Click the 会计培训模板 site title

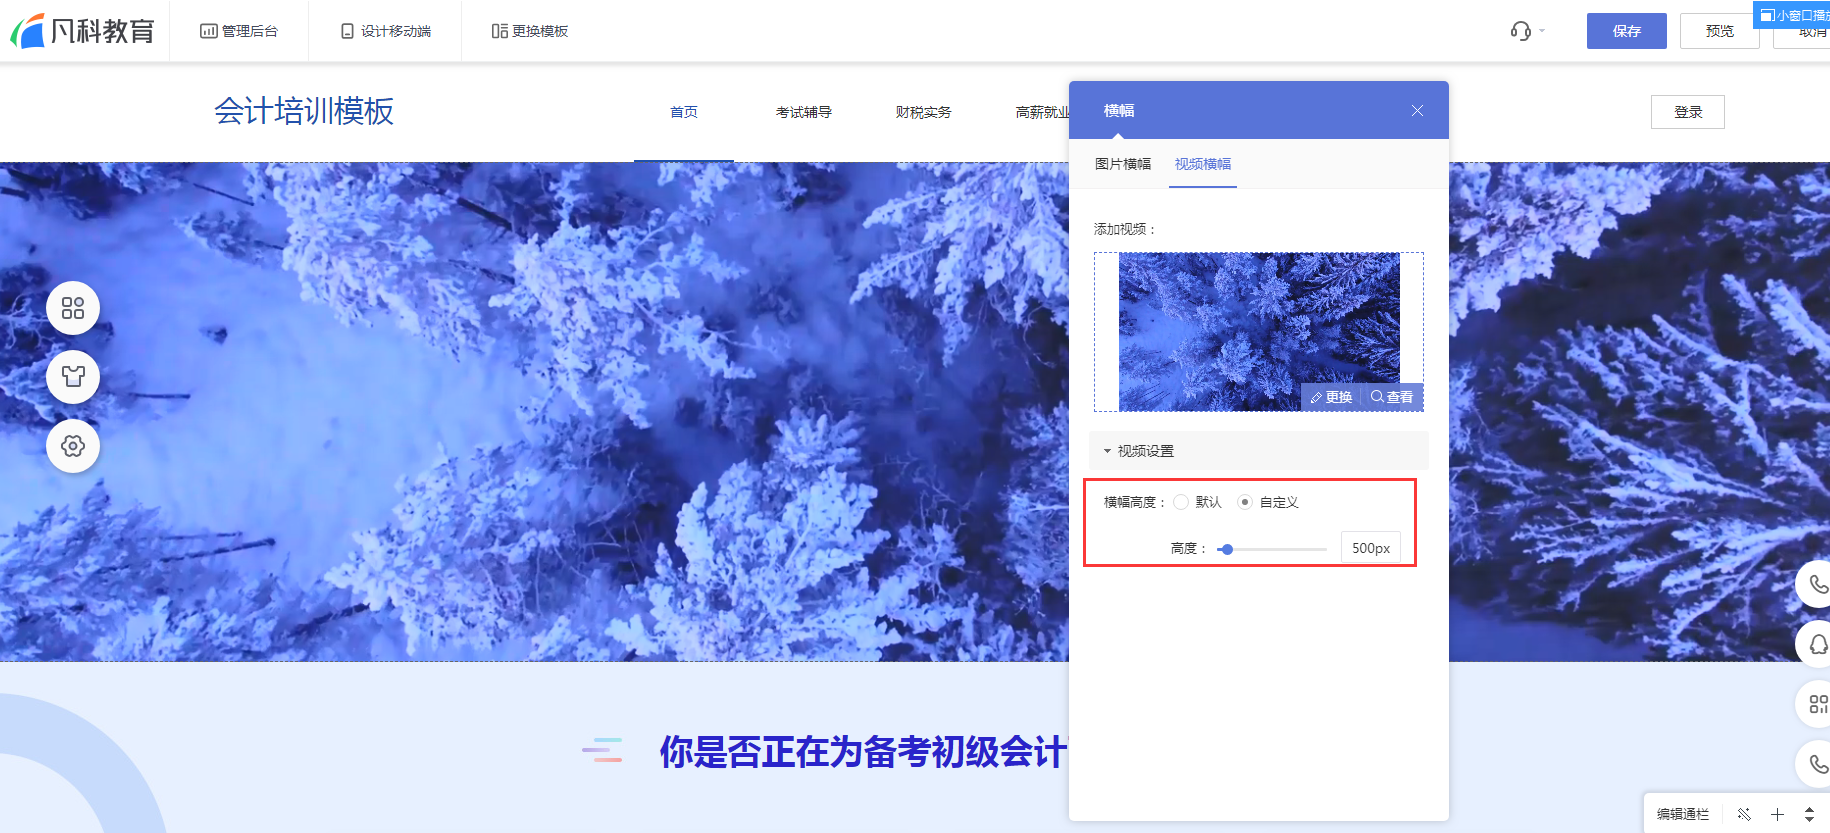304,111
